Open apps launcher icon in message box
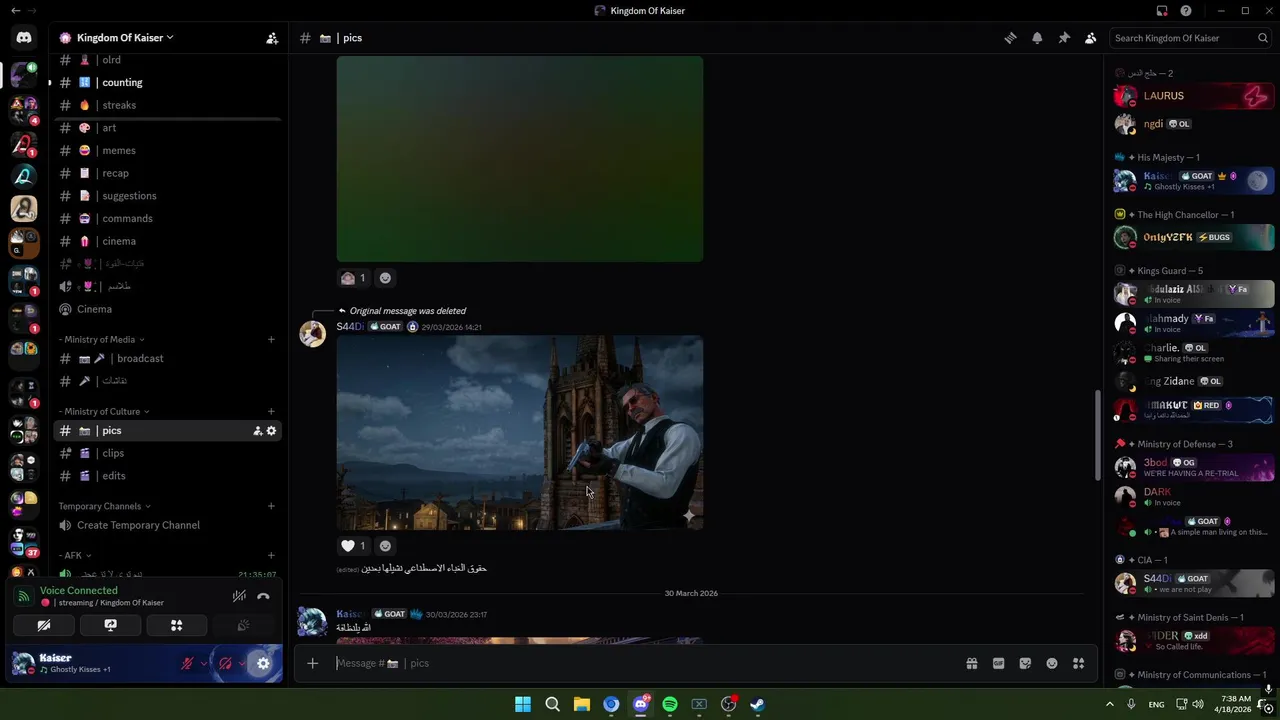This screenshot has width=1280, height=720. click(1078, 663)
